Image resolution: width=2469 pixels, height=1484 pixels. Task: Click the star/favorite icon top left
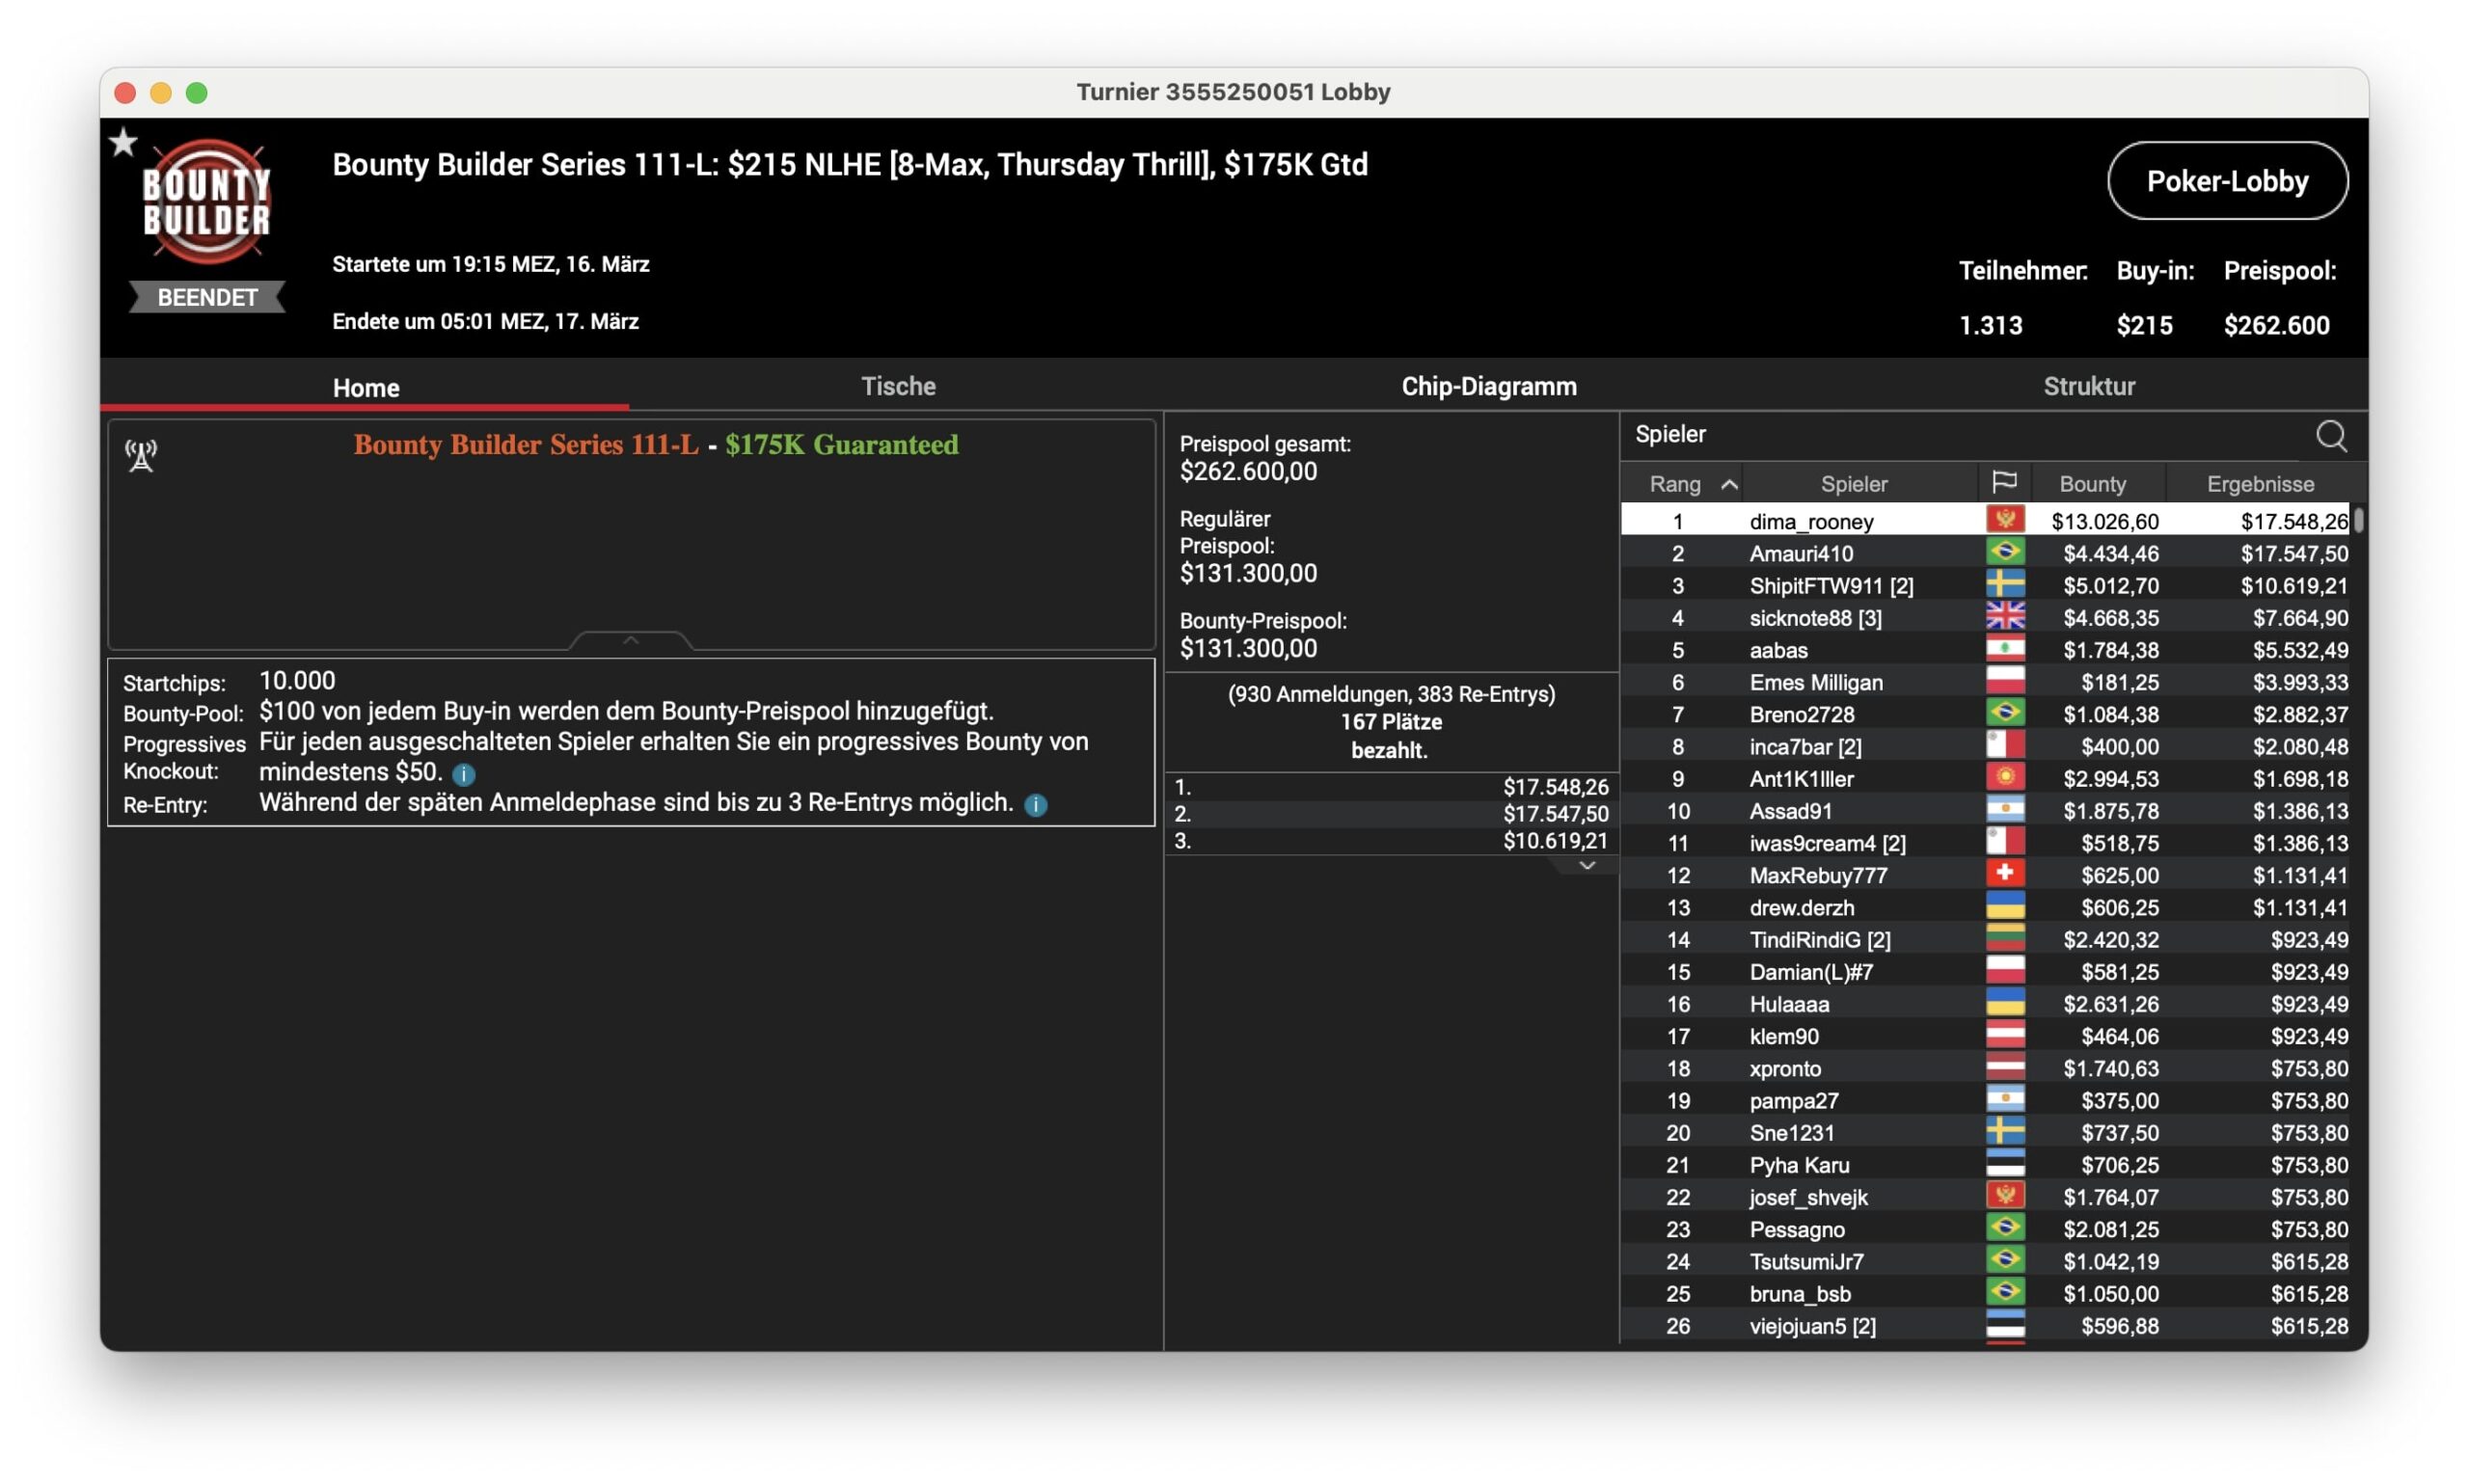(x=122, y=138)
